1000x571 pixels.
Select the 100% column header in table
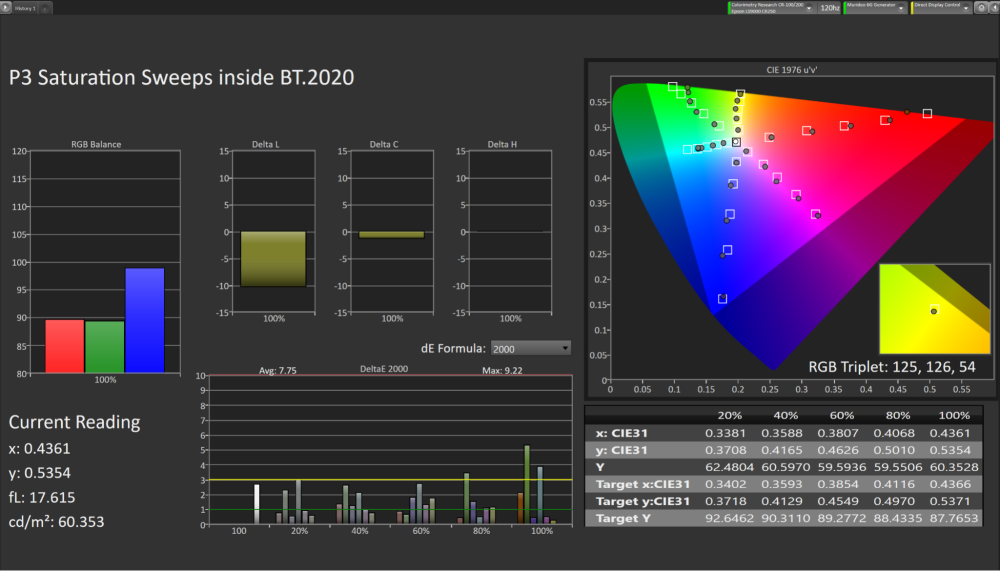pyautogui.click(x=955, y=414)
